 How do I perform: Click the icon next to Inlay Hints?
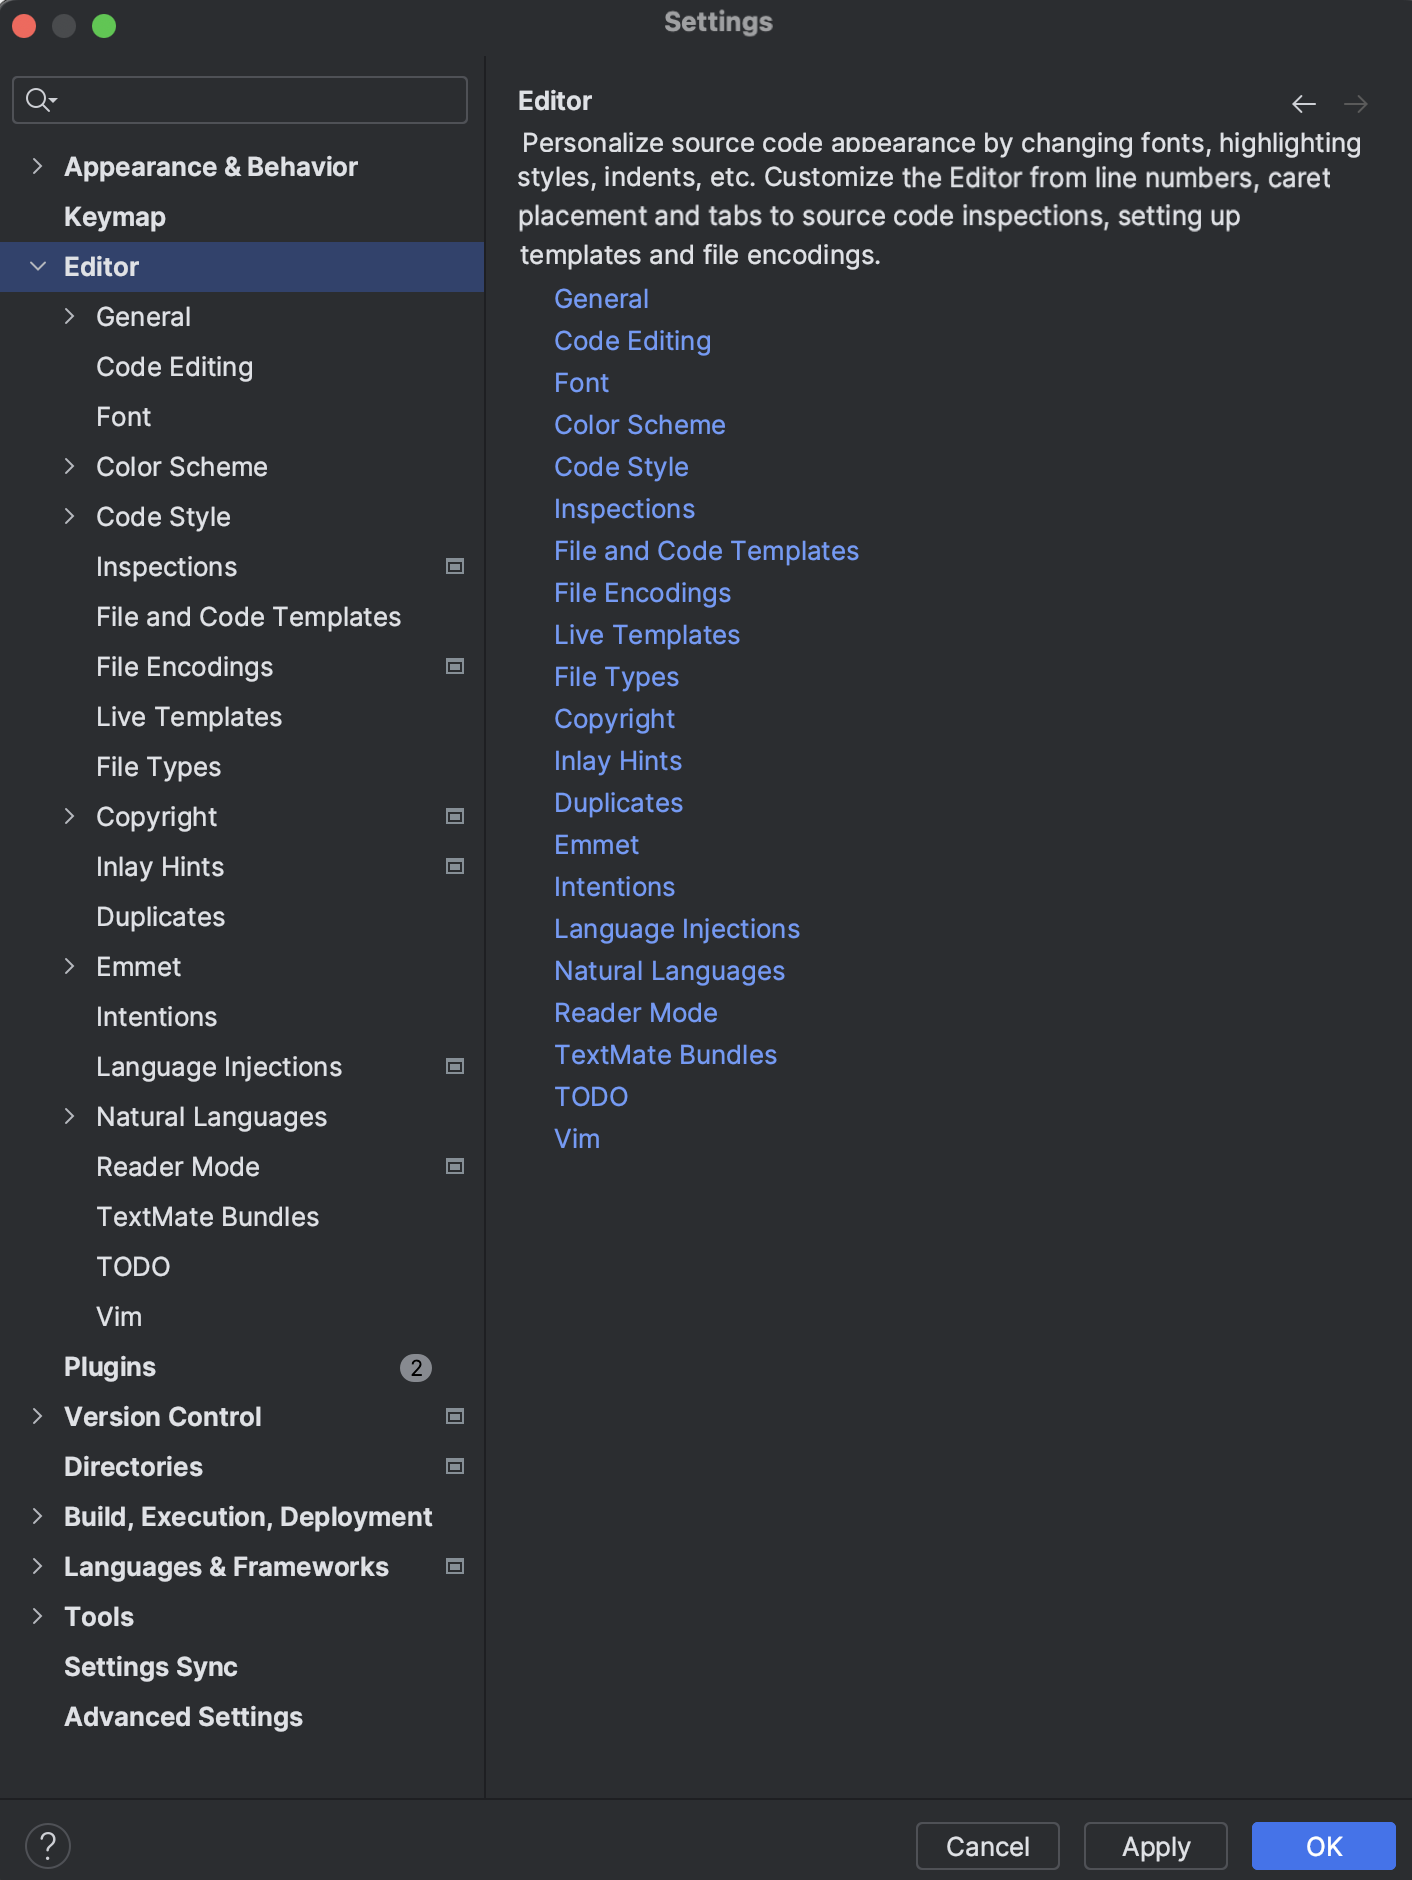coord(455,866)
